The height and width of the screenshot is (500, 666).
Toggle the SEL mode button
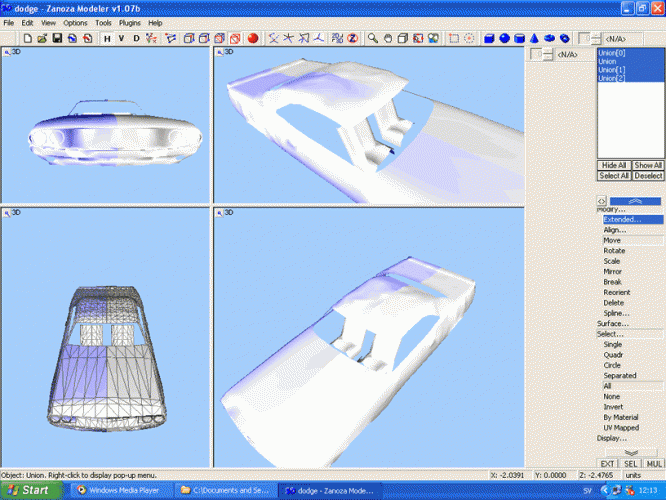tap(630, 464)
